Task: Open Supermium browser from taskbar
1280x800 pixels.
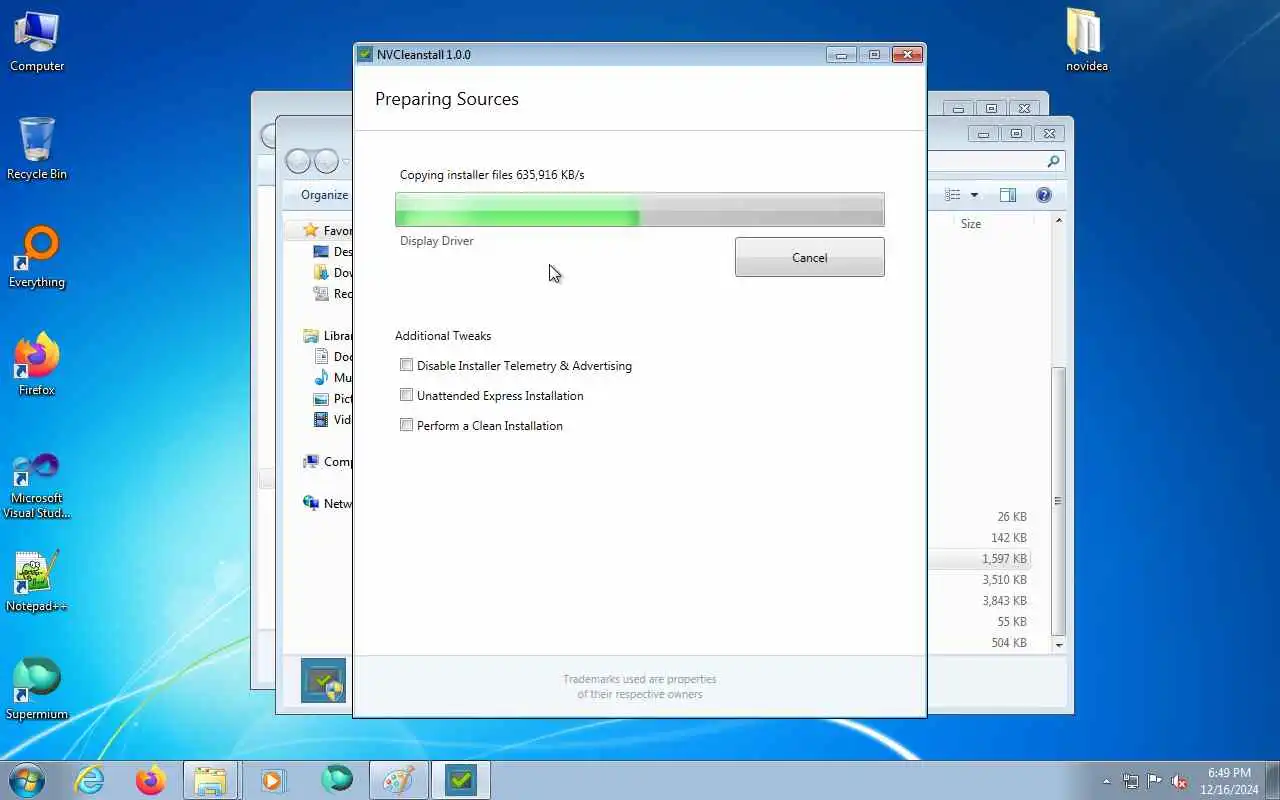Action: coord(337,780)
